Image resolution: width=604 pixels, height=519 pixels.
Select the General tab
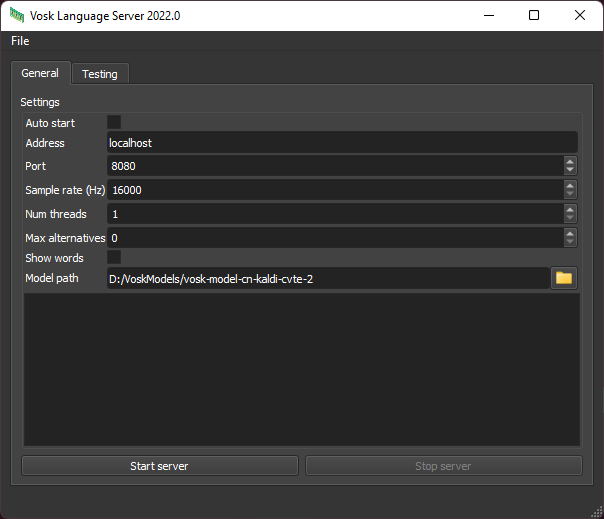(40, 73)
